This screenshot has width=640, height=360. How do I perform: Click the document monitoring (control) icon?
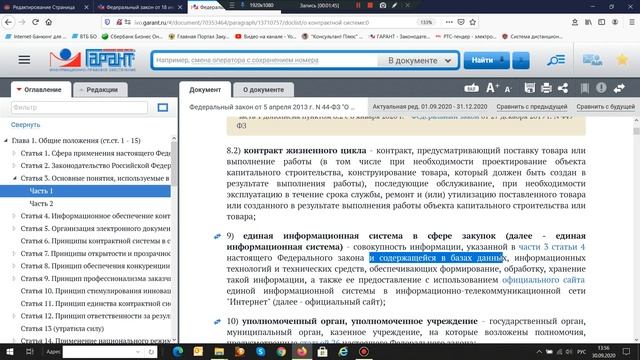point(471,88)
